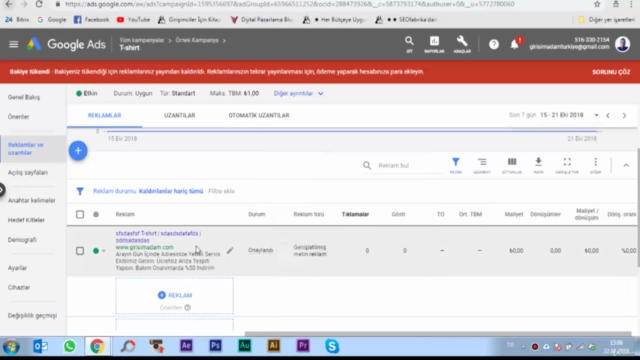The image size is (640, 360).
Task: Open Genel Bakış in sidebar
Action: coord(24,97)
